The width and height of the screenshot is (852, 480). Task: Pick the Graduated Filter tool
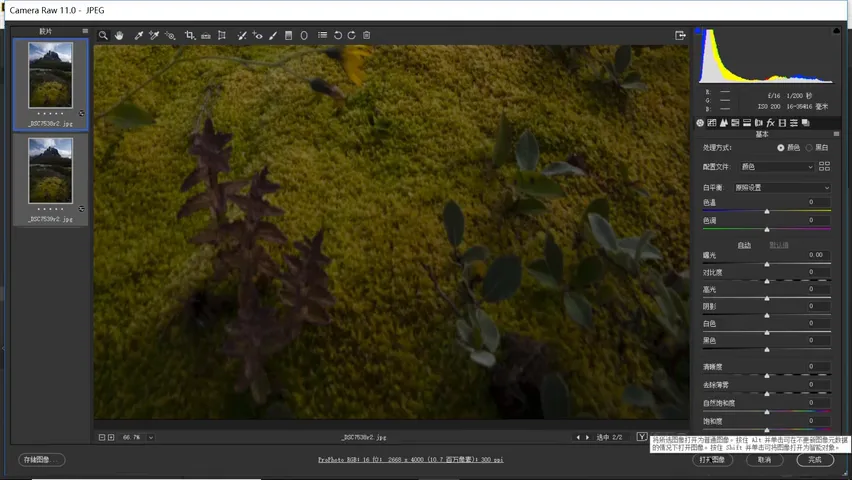(289, 35)
